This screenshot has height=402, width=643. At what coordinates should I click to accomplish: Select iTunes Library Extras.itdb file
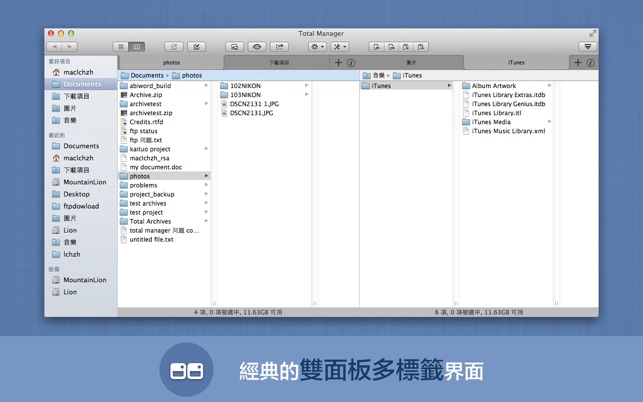point(504,95)
